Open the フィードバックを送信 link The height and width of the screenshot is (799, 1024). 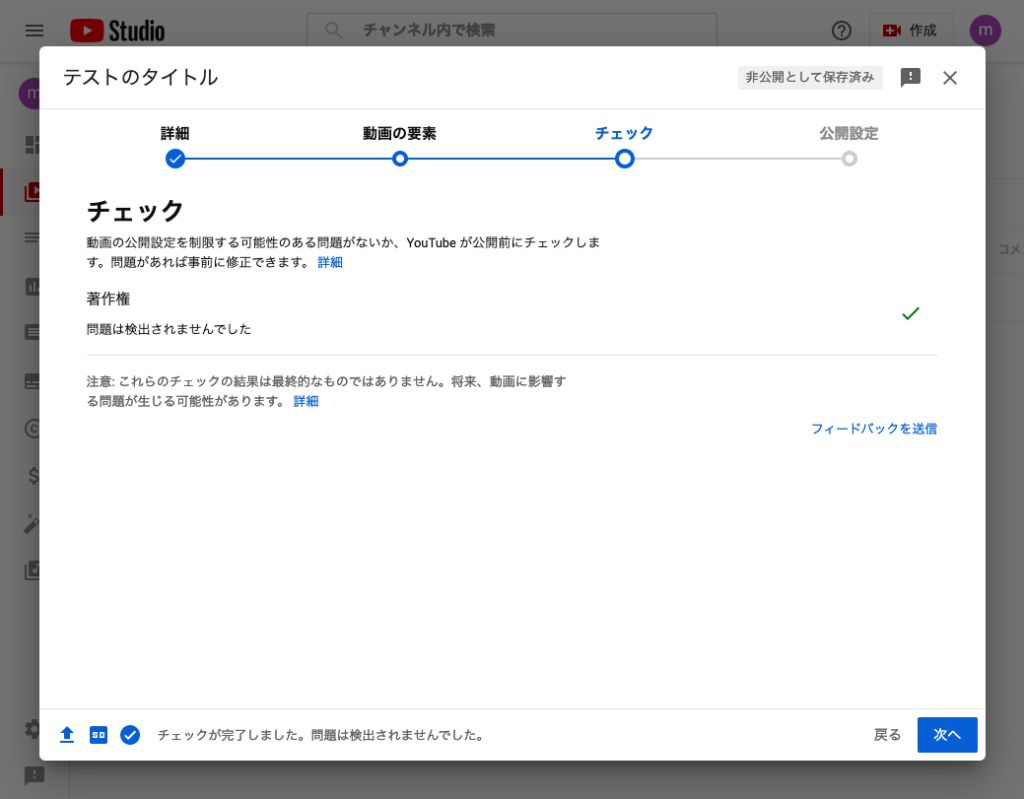875,429
